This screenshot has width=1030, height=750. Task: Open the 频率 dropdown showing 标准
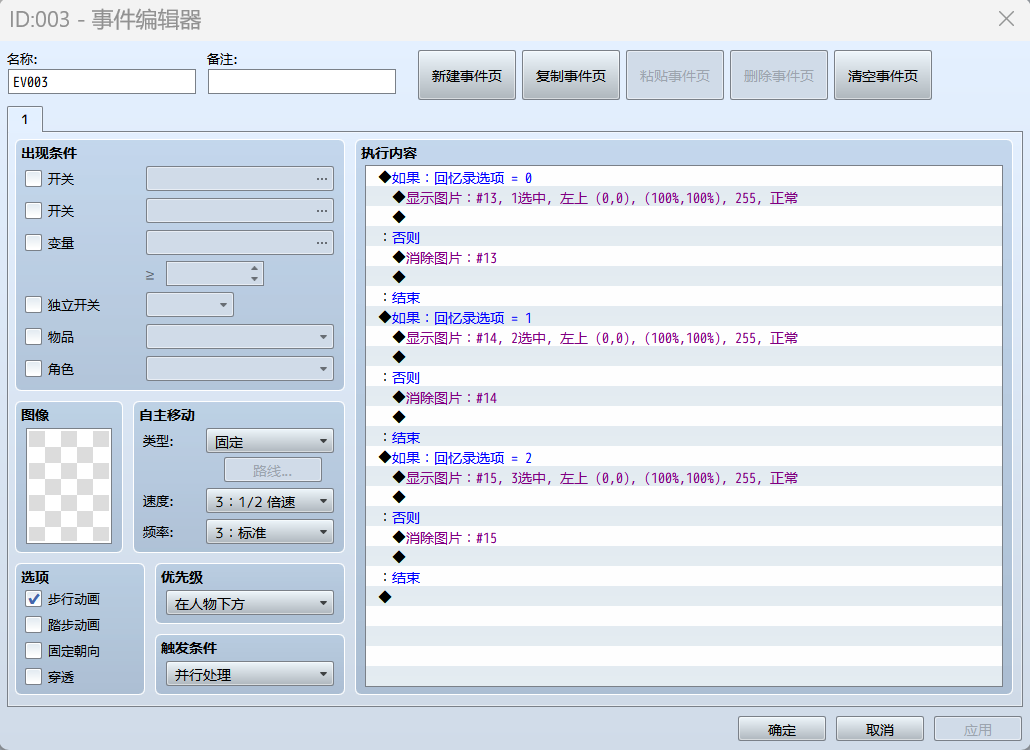point(270,532)
